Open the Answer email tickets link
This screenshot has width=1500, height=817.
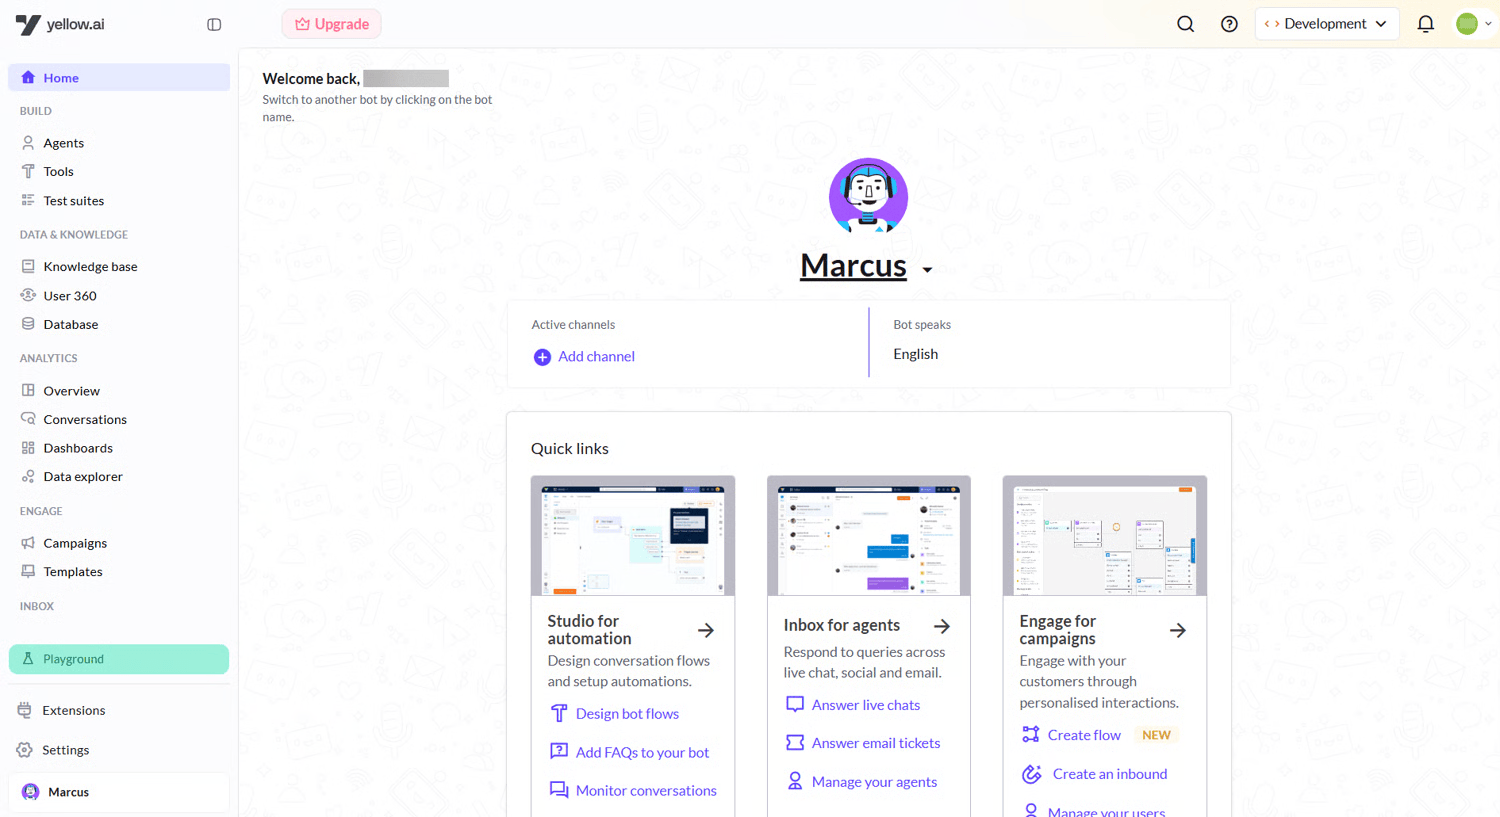pos(876,743)
